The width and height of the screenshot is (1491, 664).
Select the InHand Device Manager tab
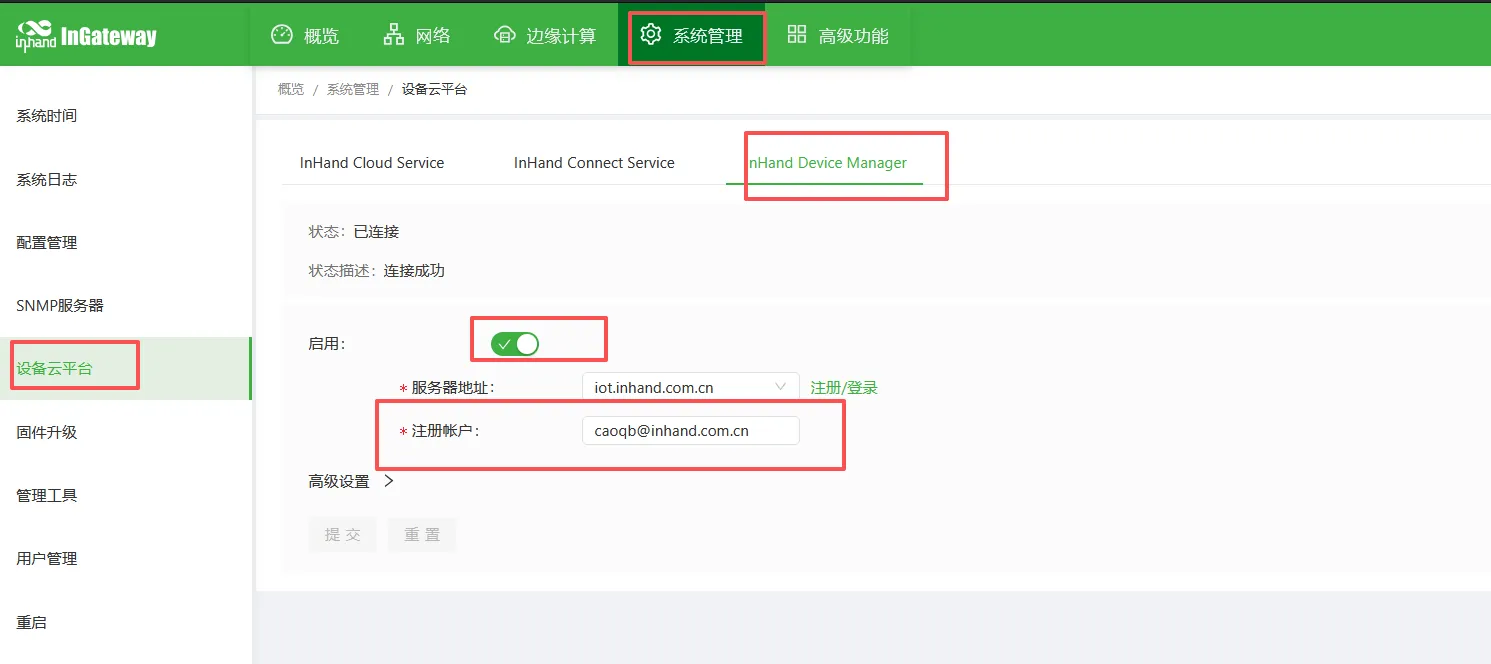824,163
